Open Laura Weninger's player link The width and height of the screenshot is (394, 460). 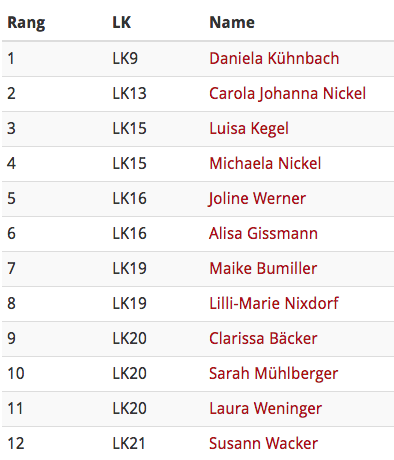click(x=265, y=408)
